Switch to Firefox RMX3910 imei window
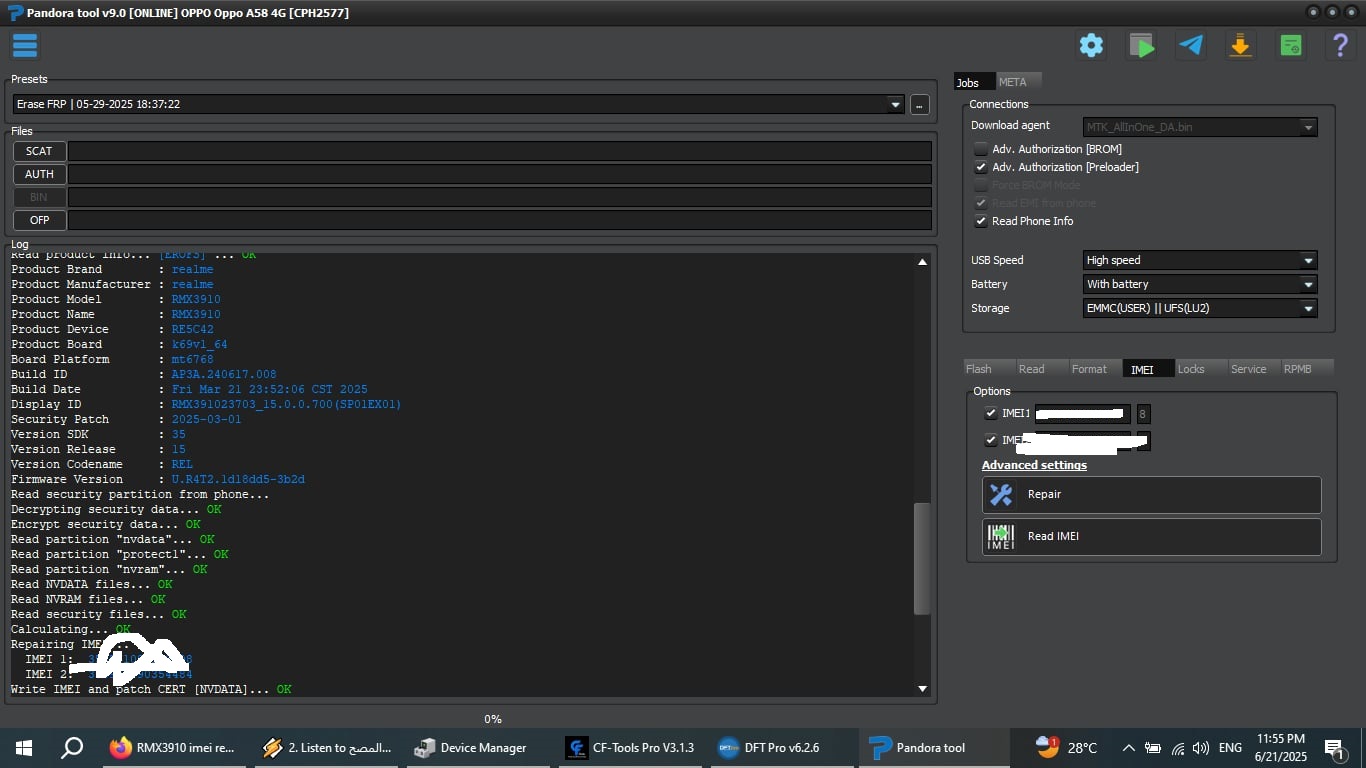 point(173,748)
